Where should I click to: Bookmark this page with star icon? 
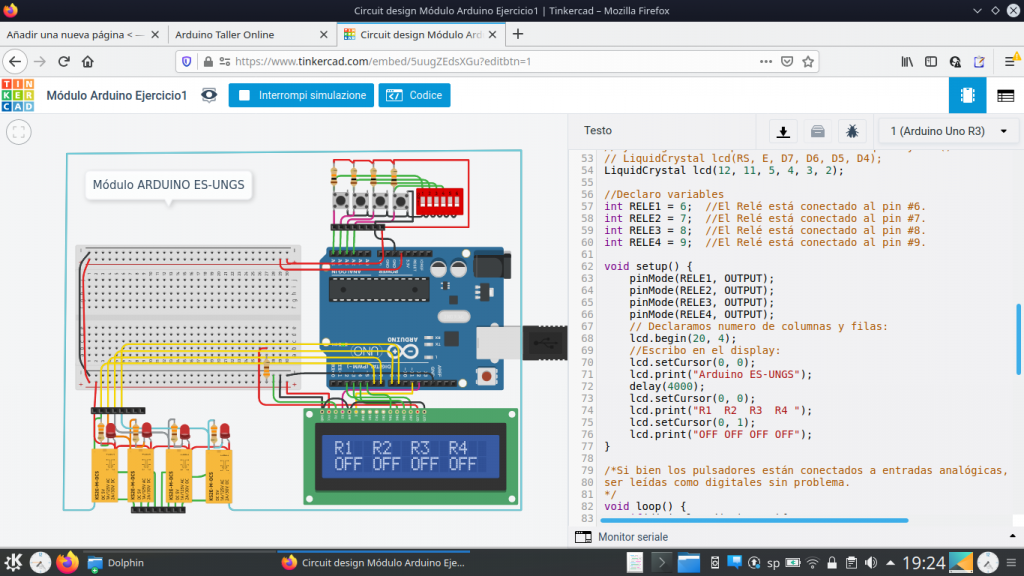click(808, 61)
